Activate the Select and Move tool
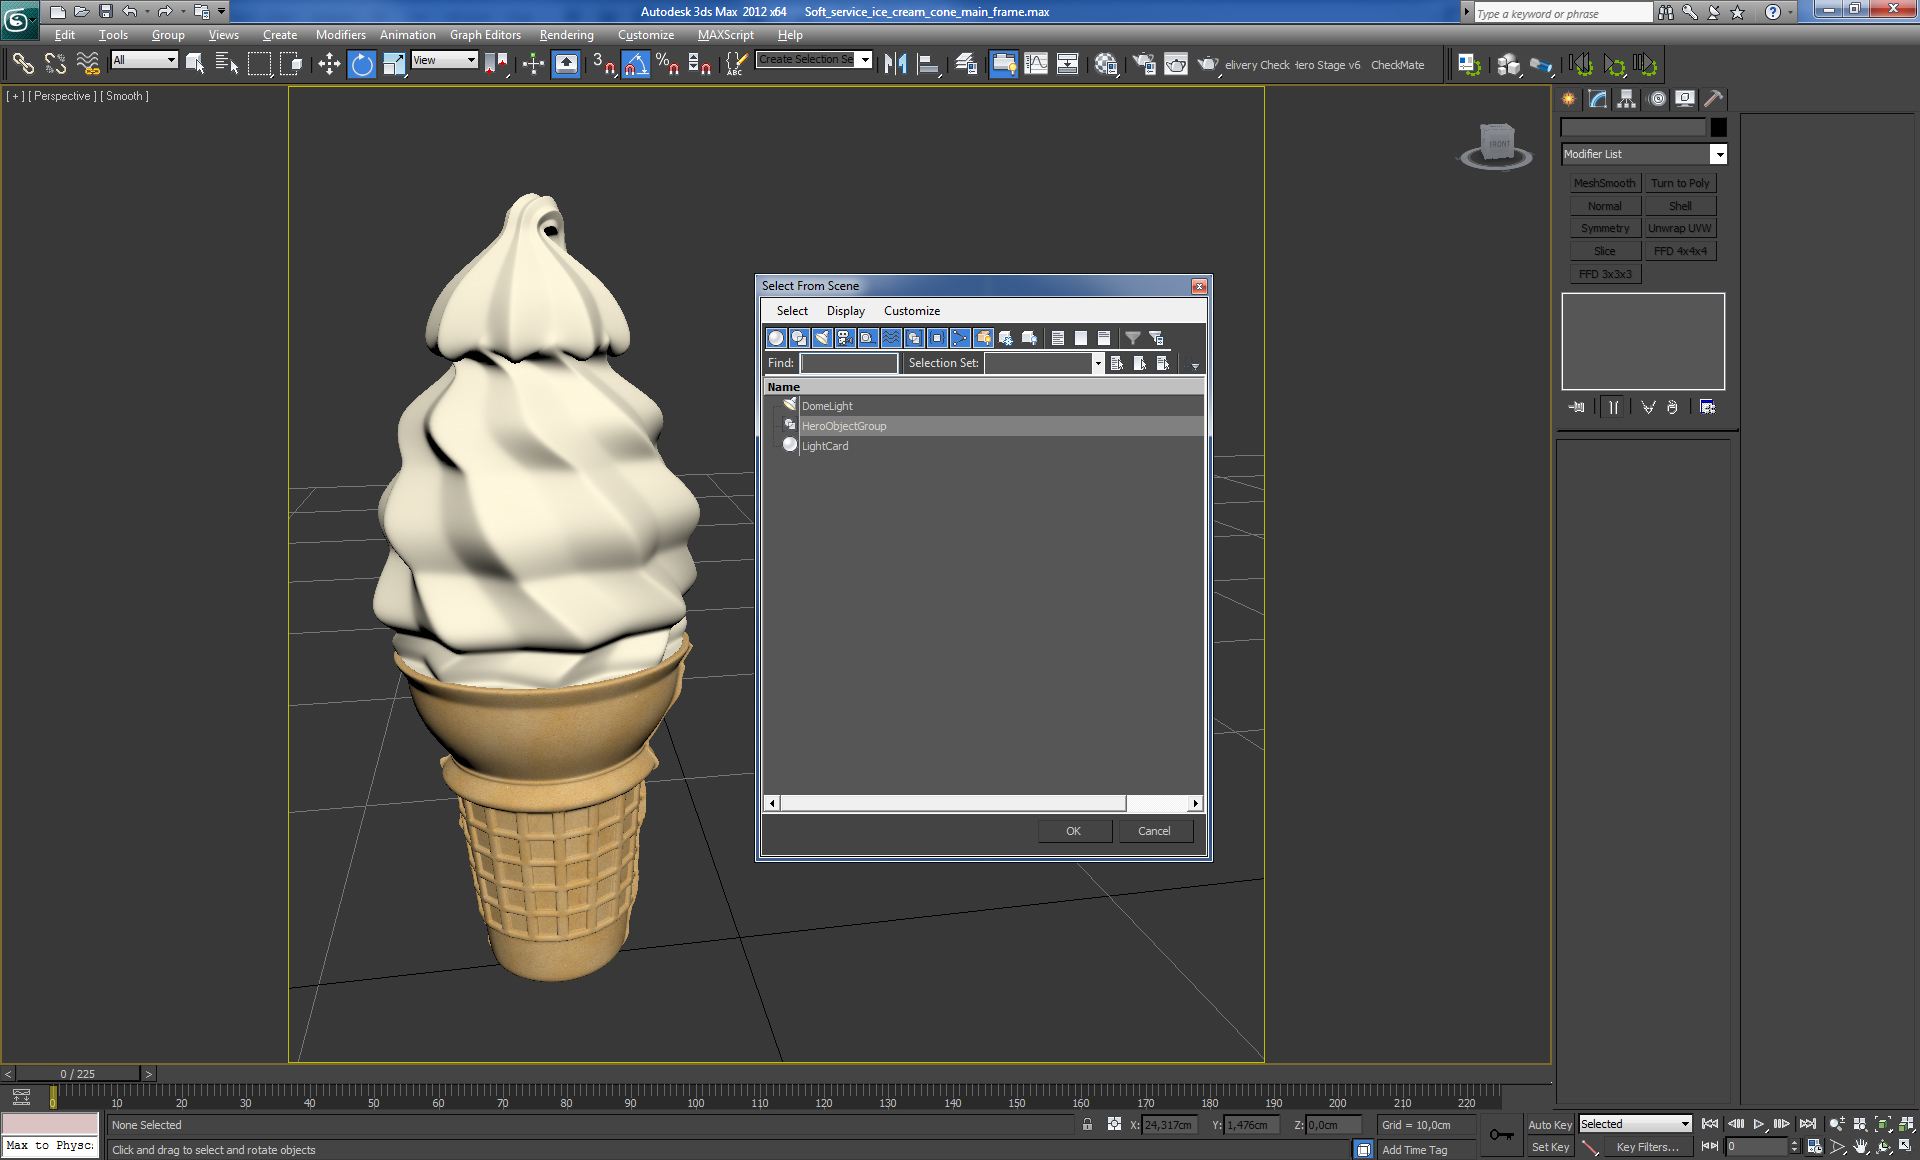 click(x=330, y=63)
